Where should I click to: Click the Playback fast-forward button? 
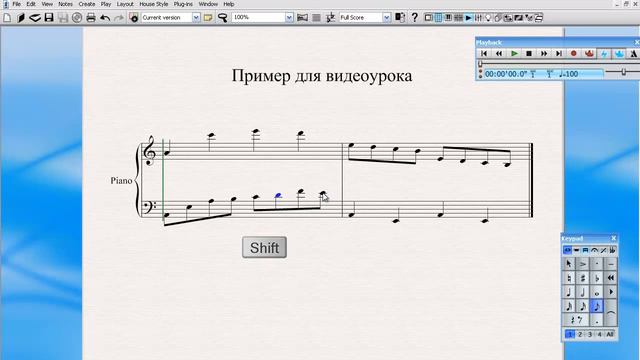click(544, 53)
